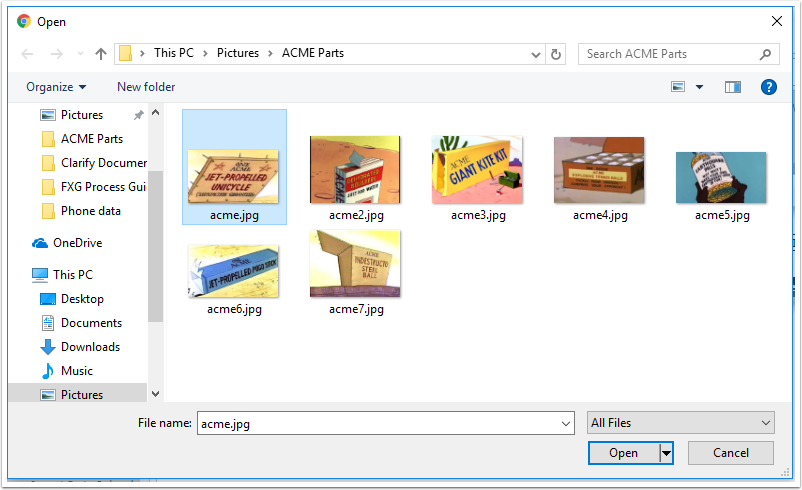Select Pictures in the breadcrumb path
This screenshot has height=490, width=802.
pos(238,53)
